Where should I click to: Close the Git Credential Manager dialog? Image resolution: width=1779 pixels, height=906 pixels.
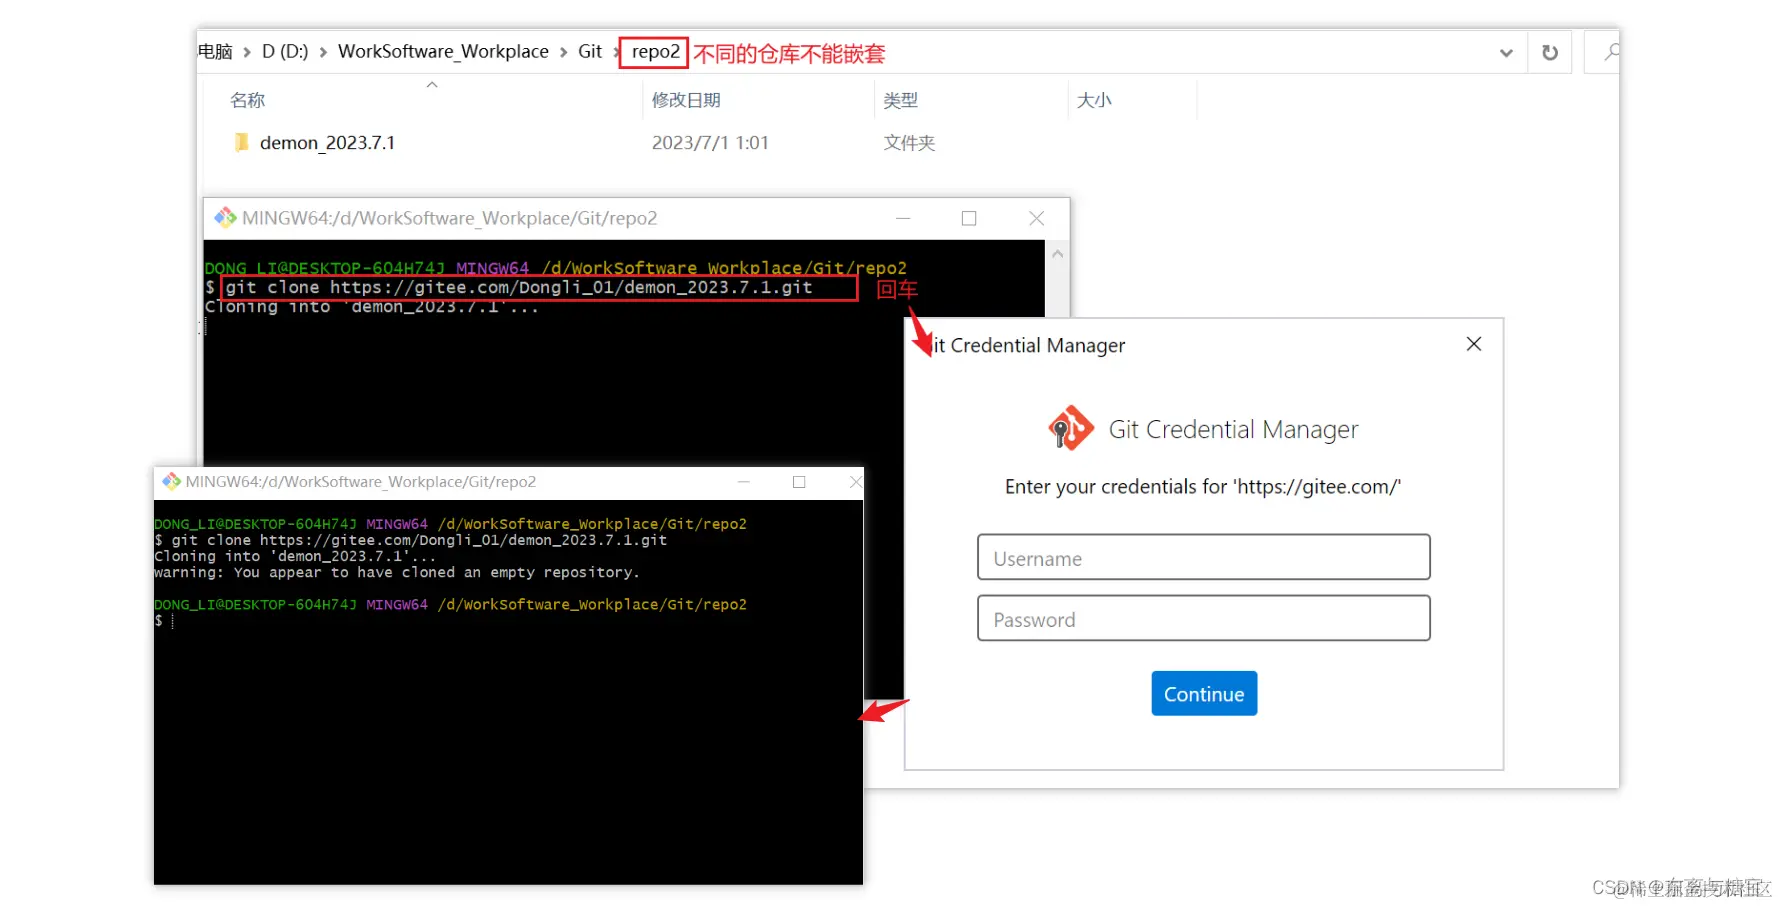(x=1473, y=344)
